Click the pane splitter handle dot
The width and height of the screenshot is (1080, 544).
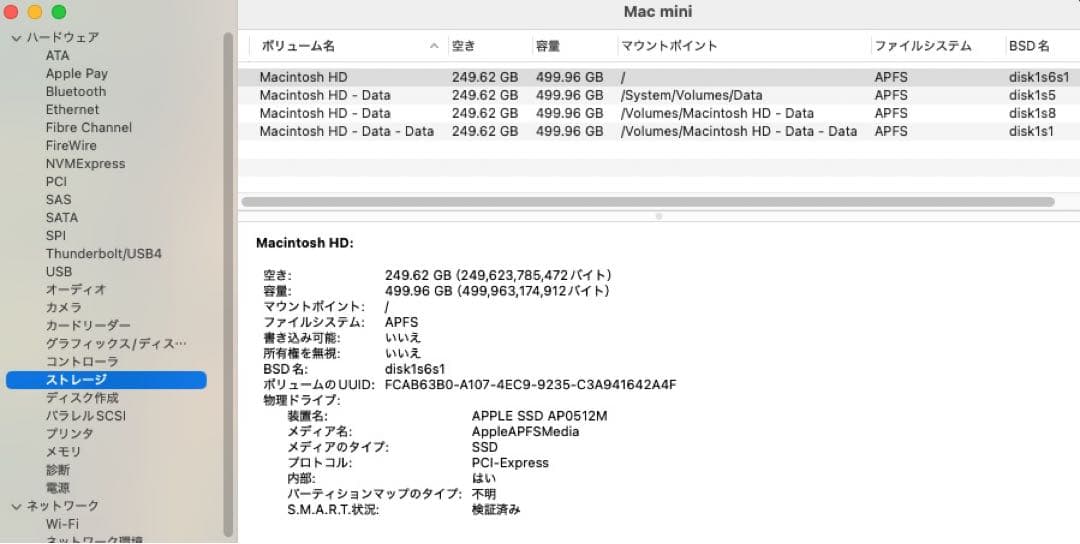658,216
